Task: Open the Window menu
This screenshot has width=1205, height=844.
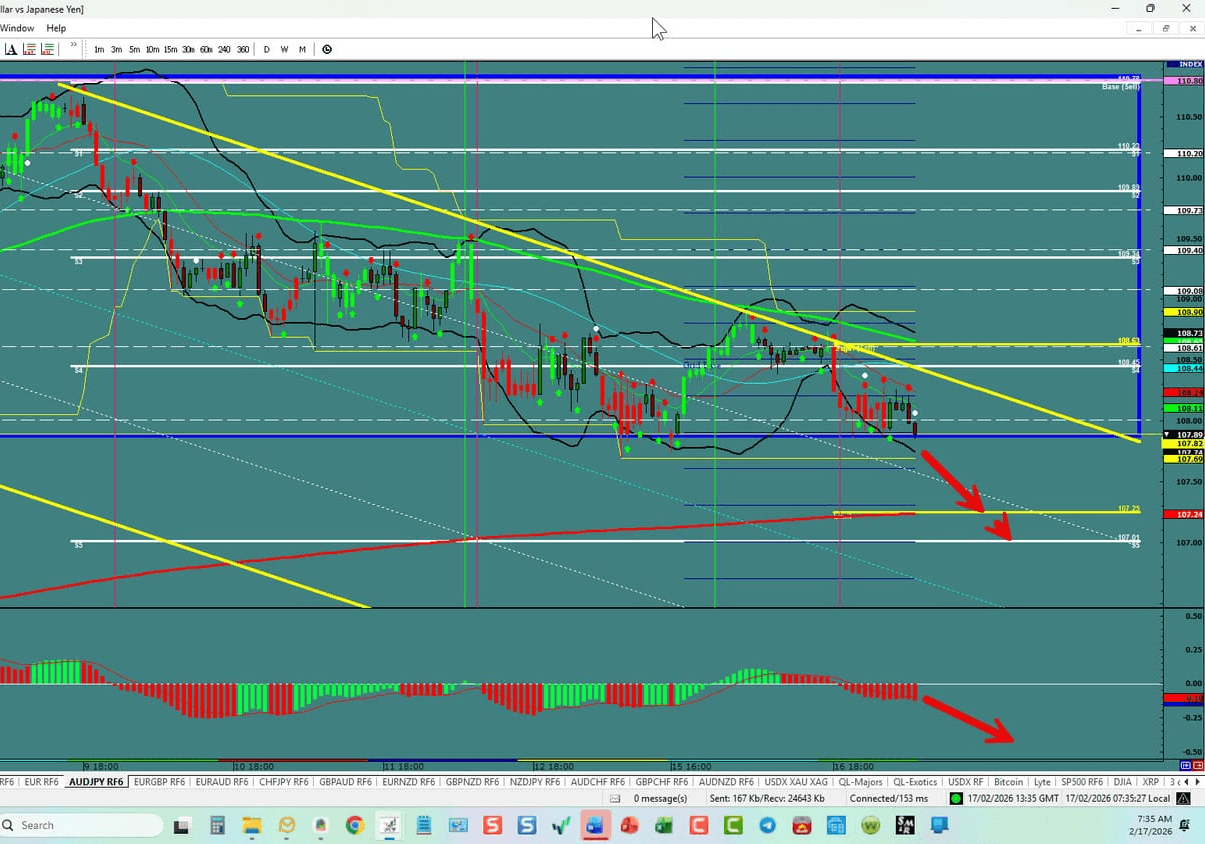Action: 17,28
